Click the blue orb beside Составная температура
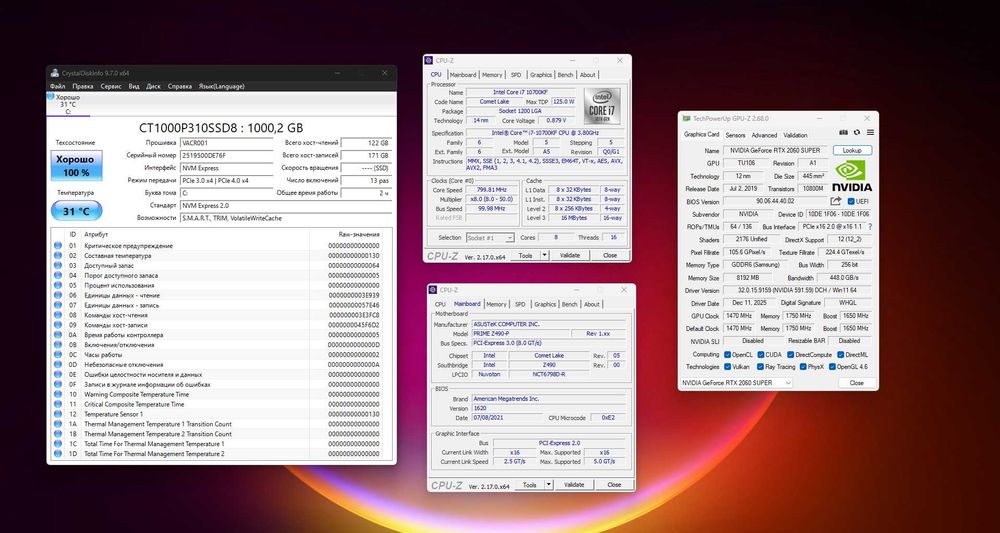 tap(58, 256)
